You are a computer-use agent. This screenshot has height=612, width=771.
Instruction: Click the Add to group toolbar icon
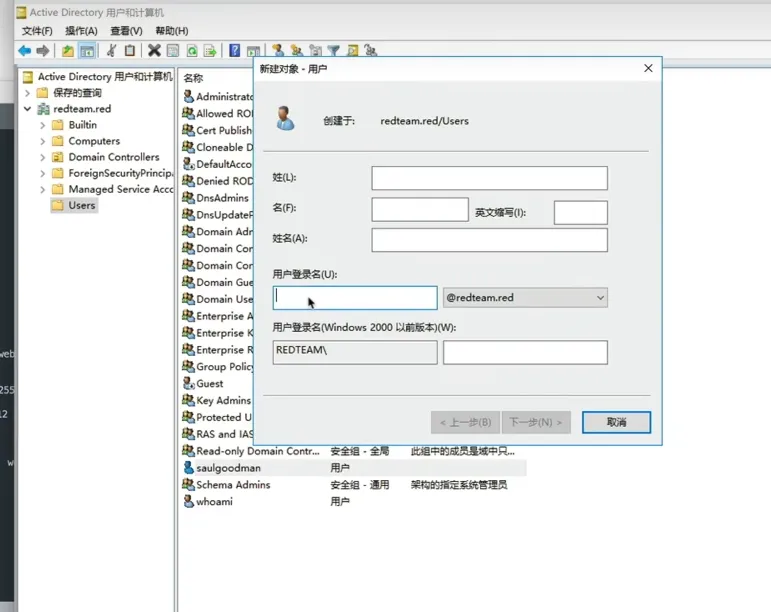(x=371, y=50)
